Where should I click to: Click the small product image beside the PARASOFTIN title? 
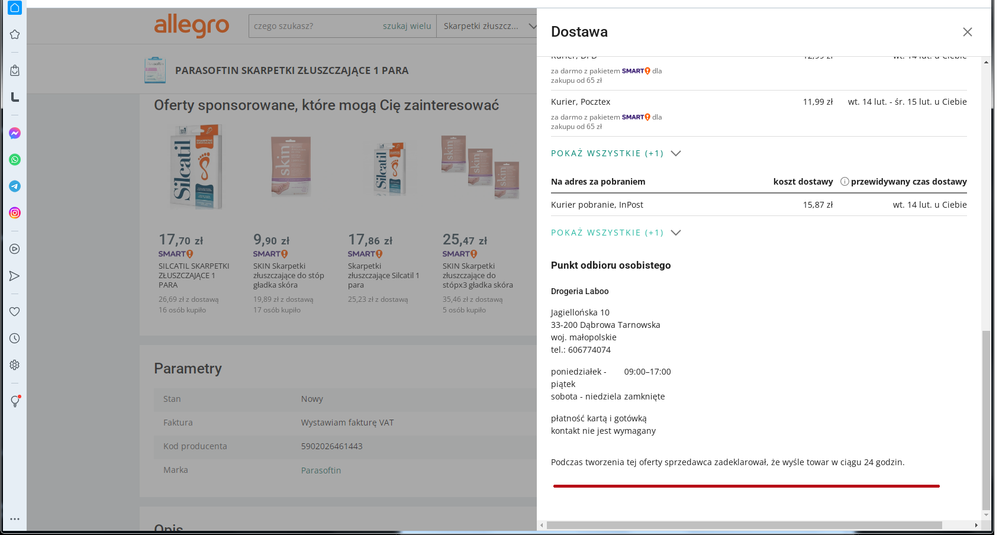point(154,70)
